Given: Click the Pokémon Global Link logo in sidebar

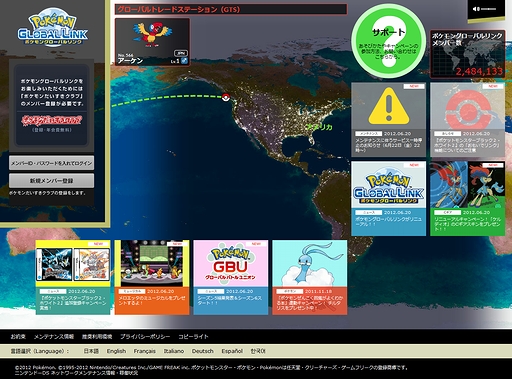Looking at the screenshot, I should click(x=53, y=27).
